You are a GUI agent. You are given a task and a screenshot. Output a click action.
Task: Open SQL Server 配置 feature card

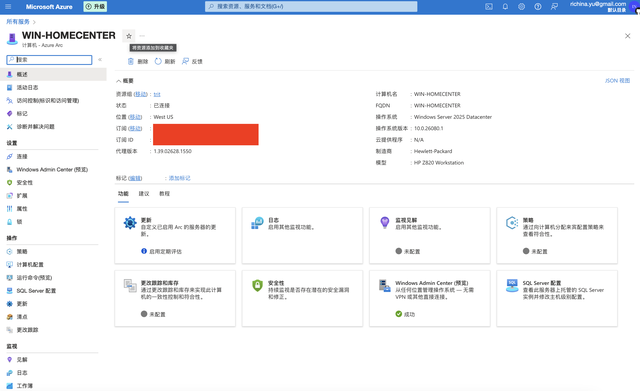[557, 298]
